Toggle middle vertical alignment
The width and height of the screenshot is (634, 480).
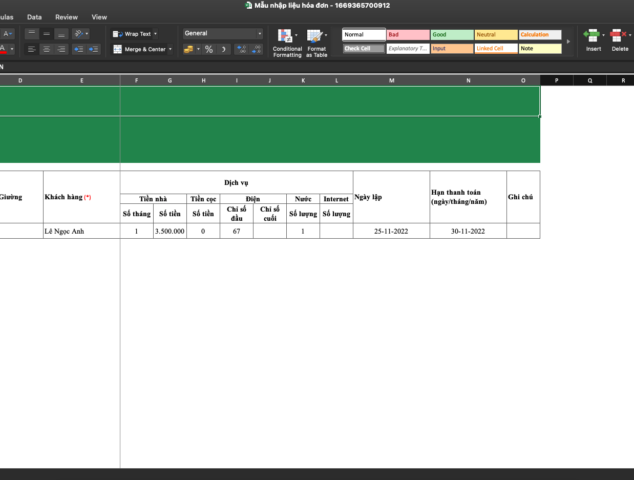pyautogui.click(x=46, y=33)
